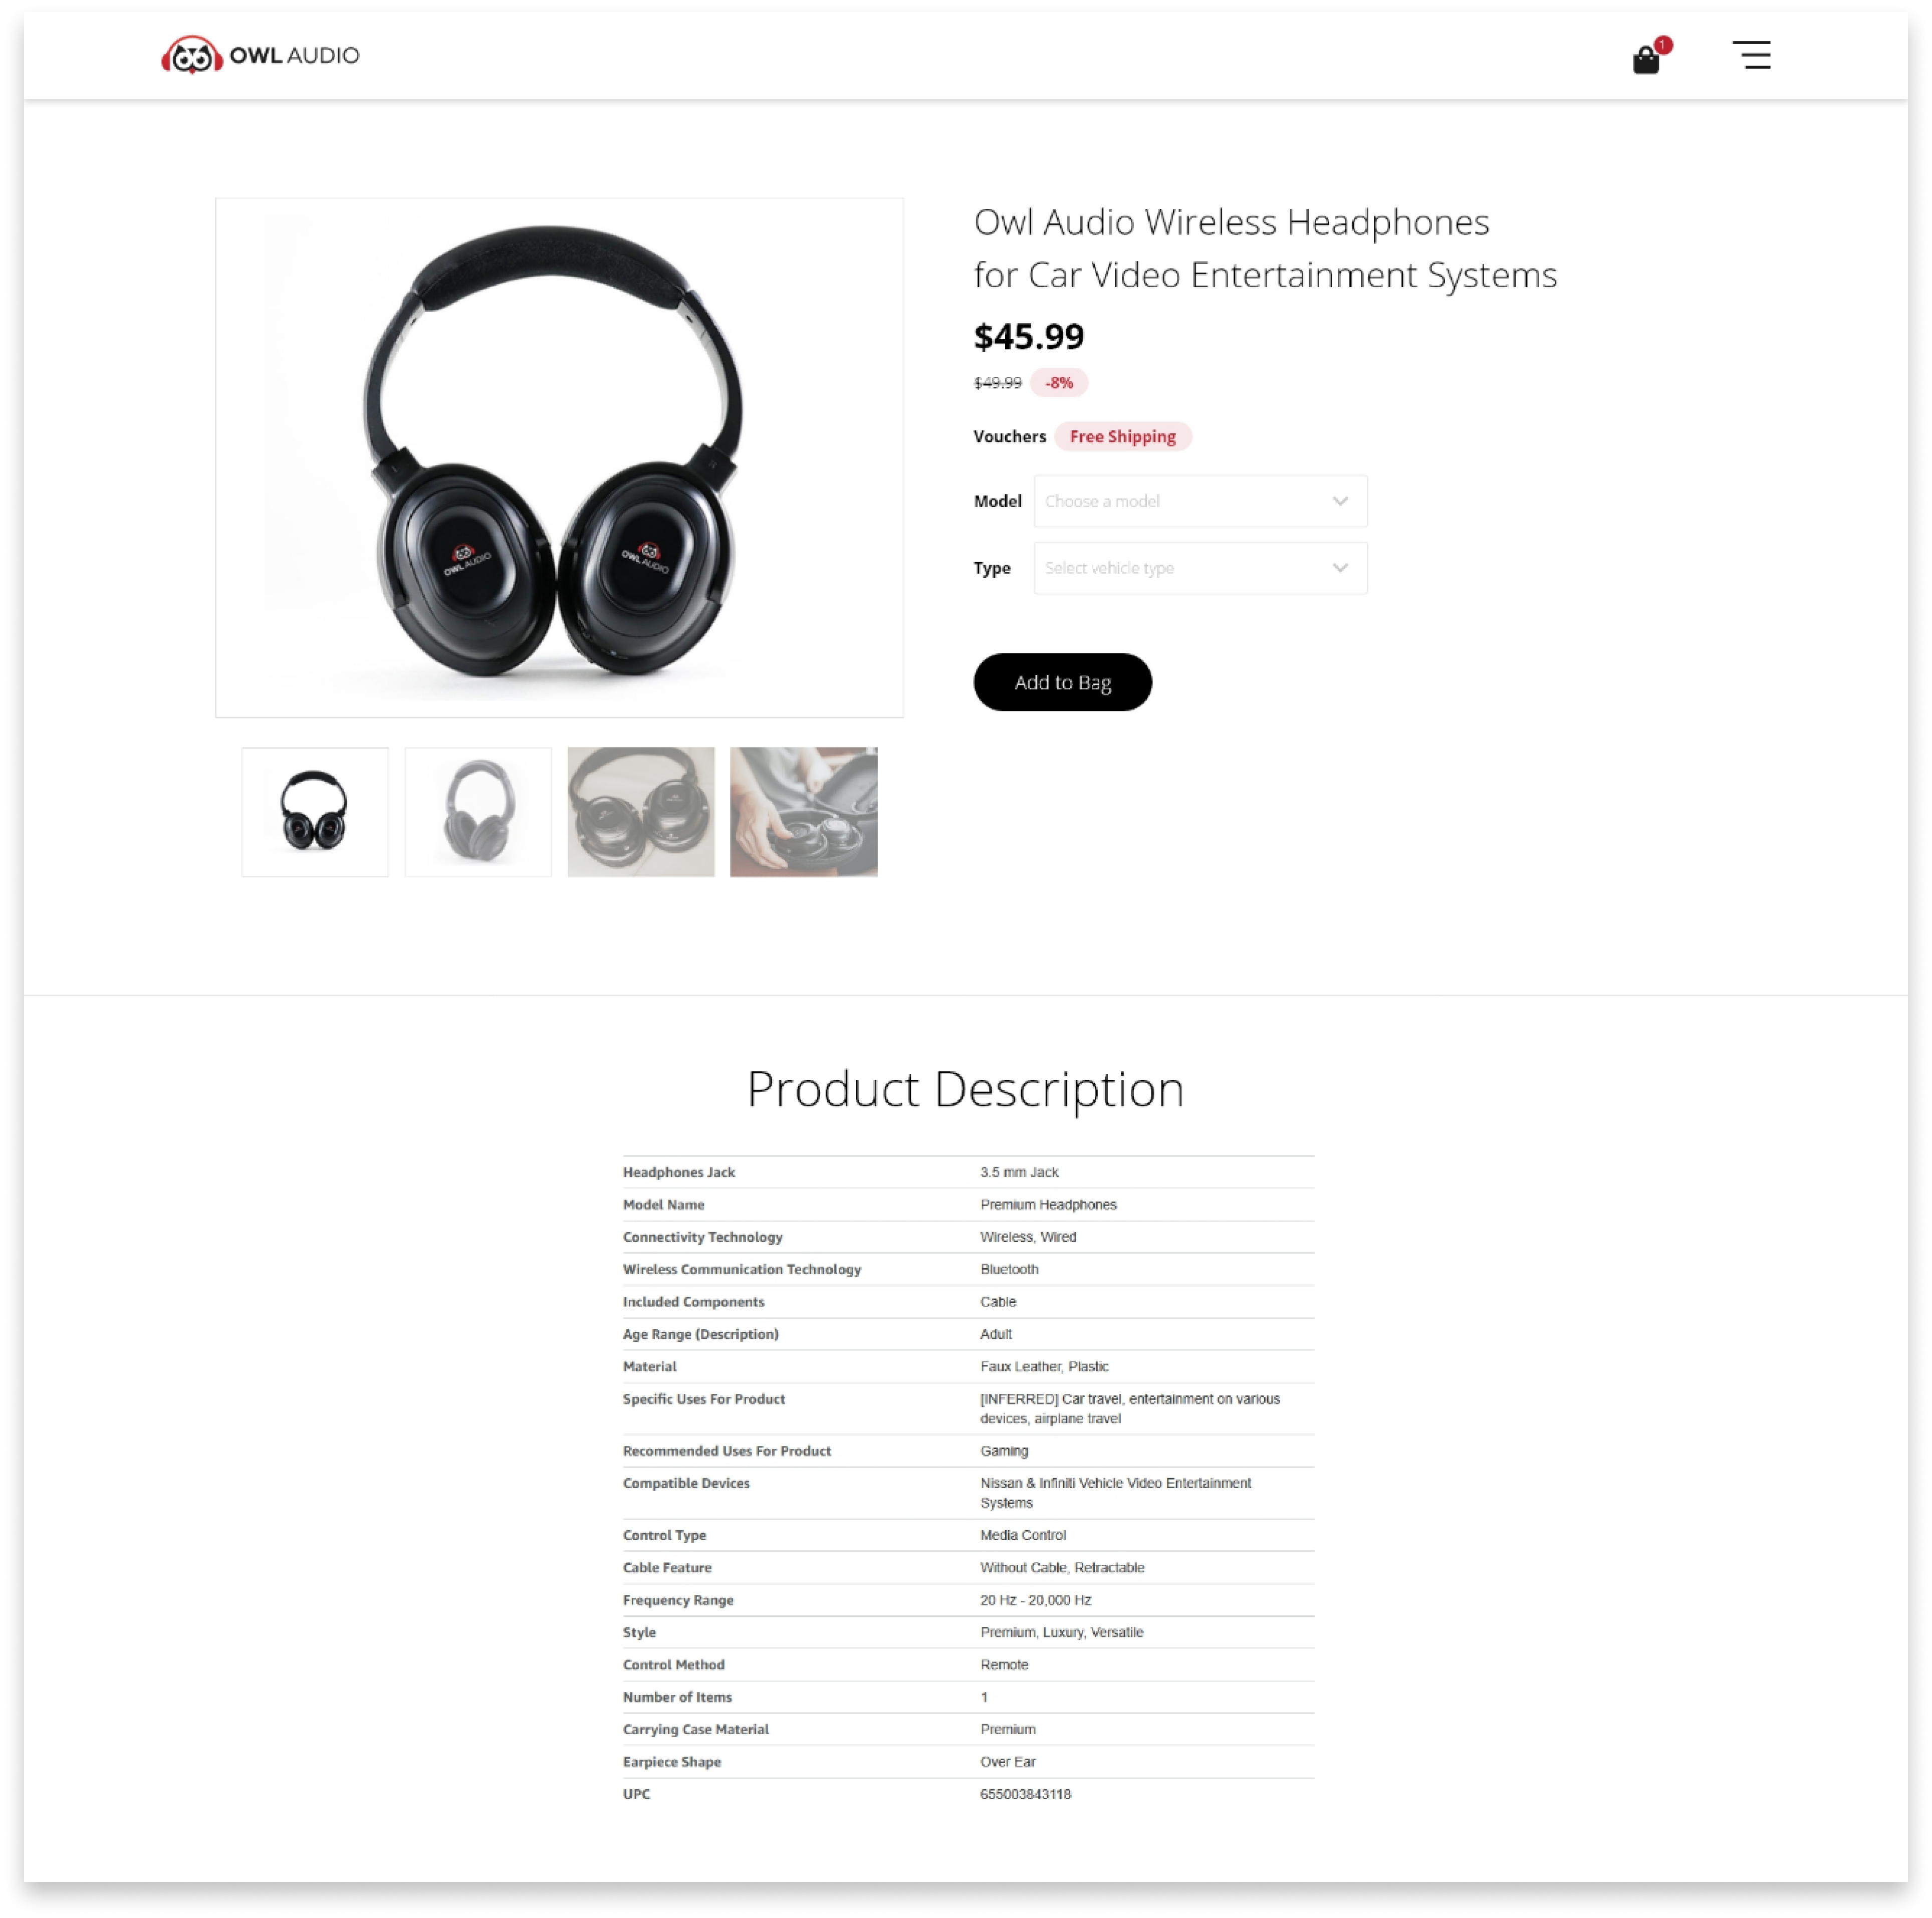Click the Owl Audio brand name text

pyautogui.click(x=294, y=55)
